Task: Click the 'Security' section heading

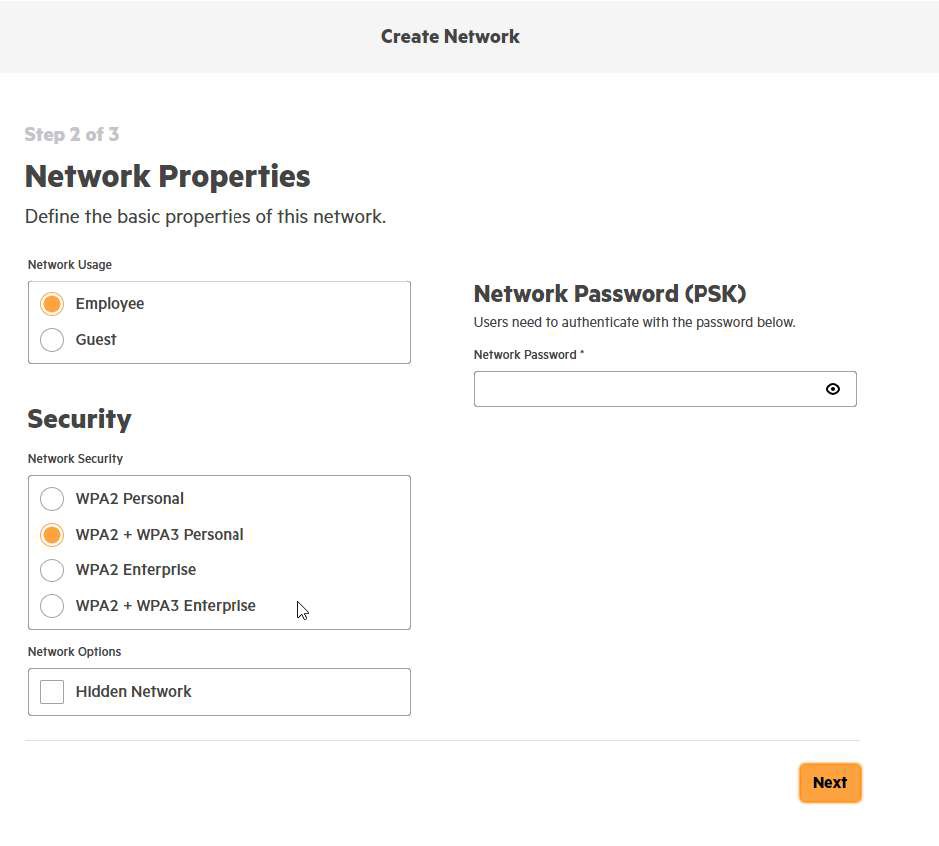Action: tap(79, 419)
